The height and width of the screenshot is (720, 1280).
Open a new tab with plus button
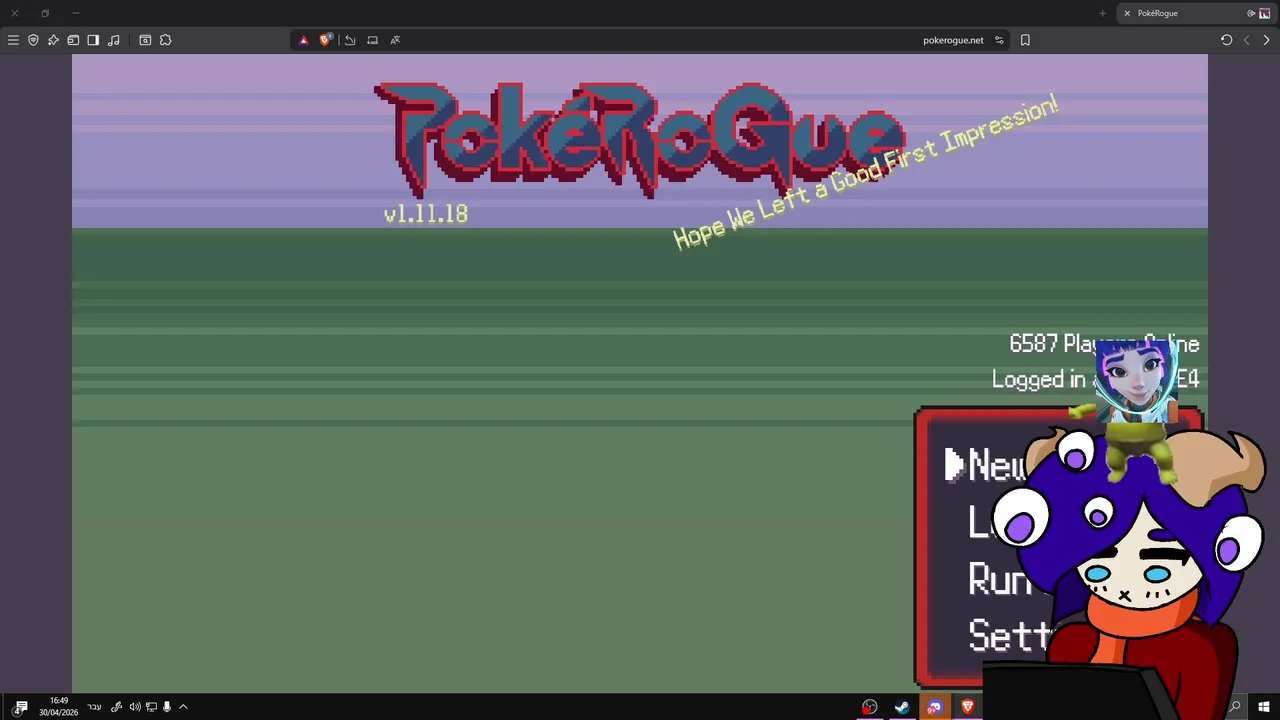(x=1102, y=13)
